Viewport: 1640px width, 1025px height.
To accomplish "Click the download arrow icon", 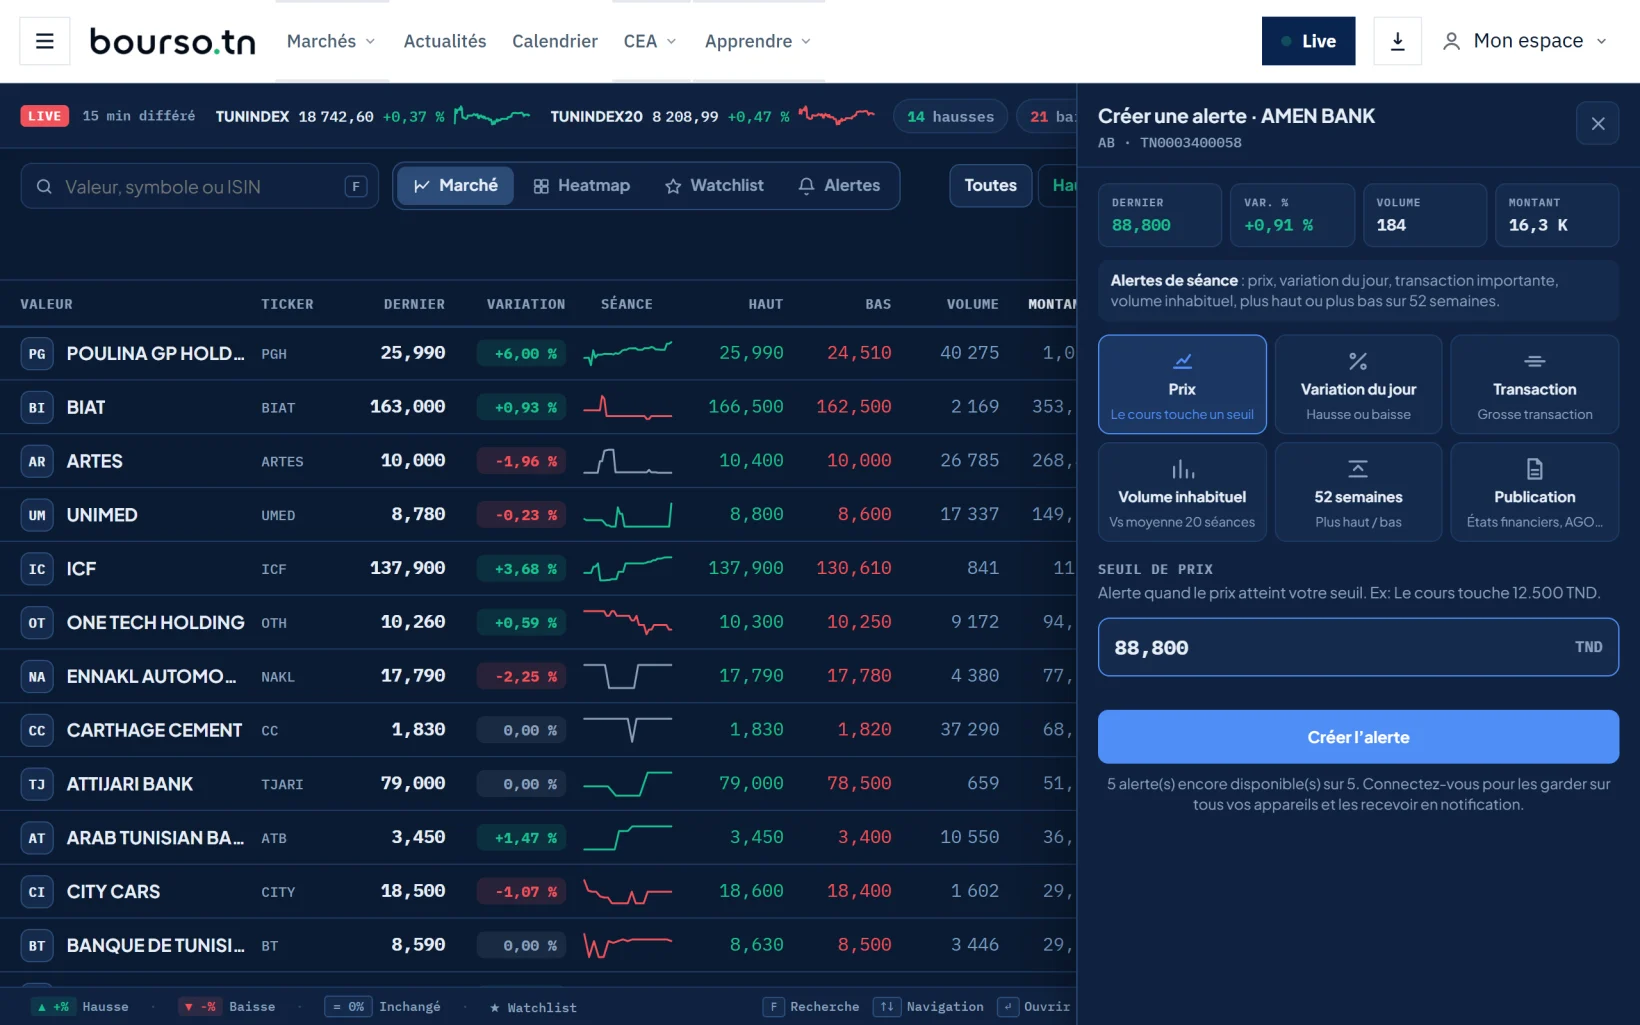I will point(1397,41).
